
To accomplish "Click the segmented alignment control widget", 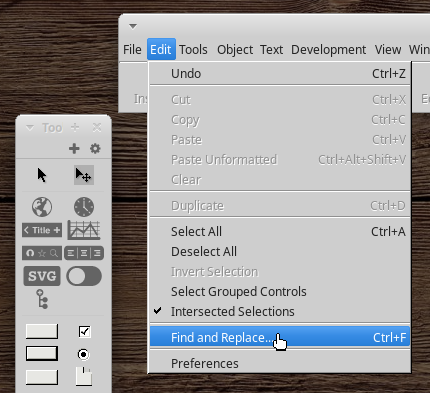I will [x=84, y=253].
